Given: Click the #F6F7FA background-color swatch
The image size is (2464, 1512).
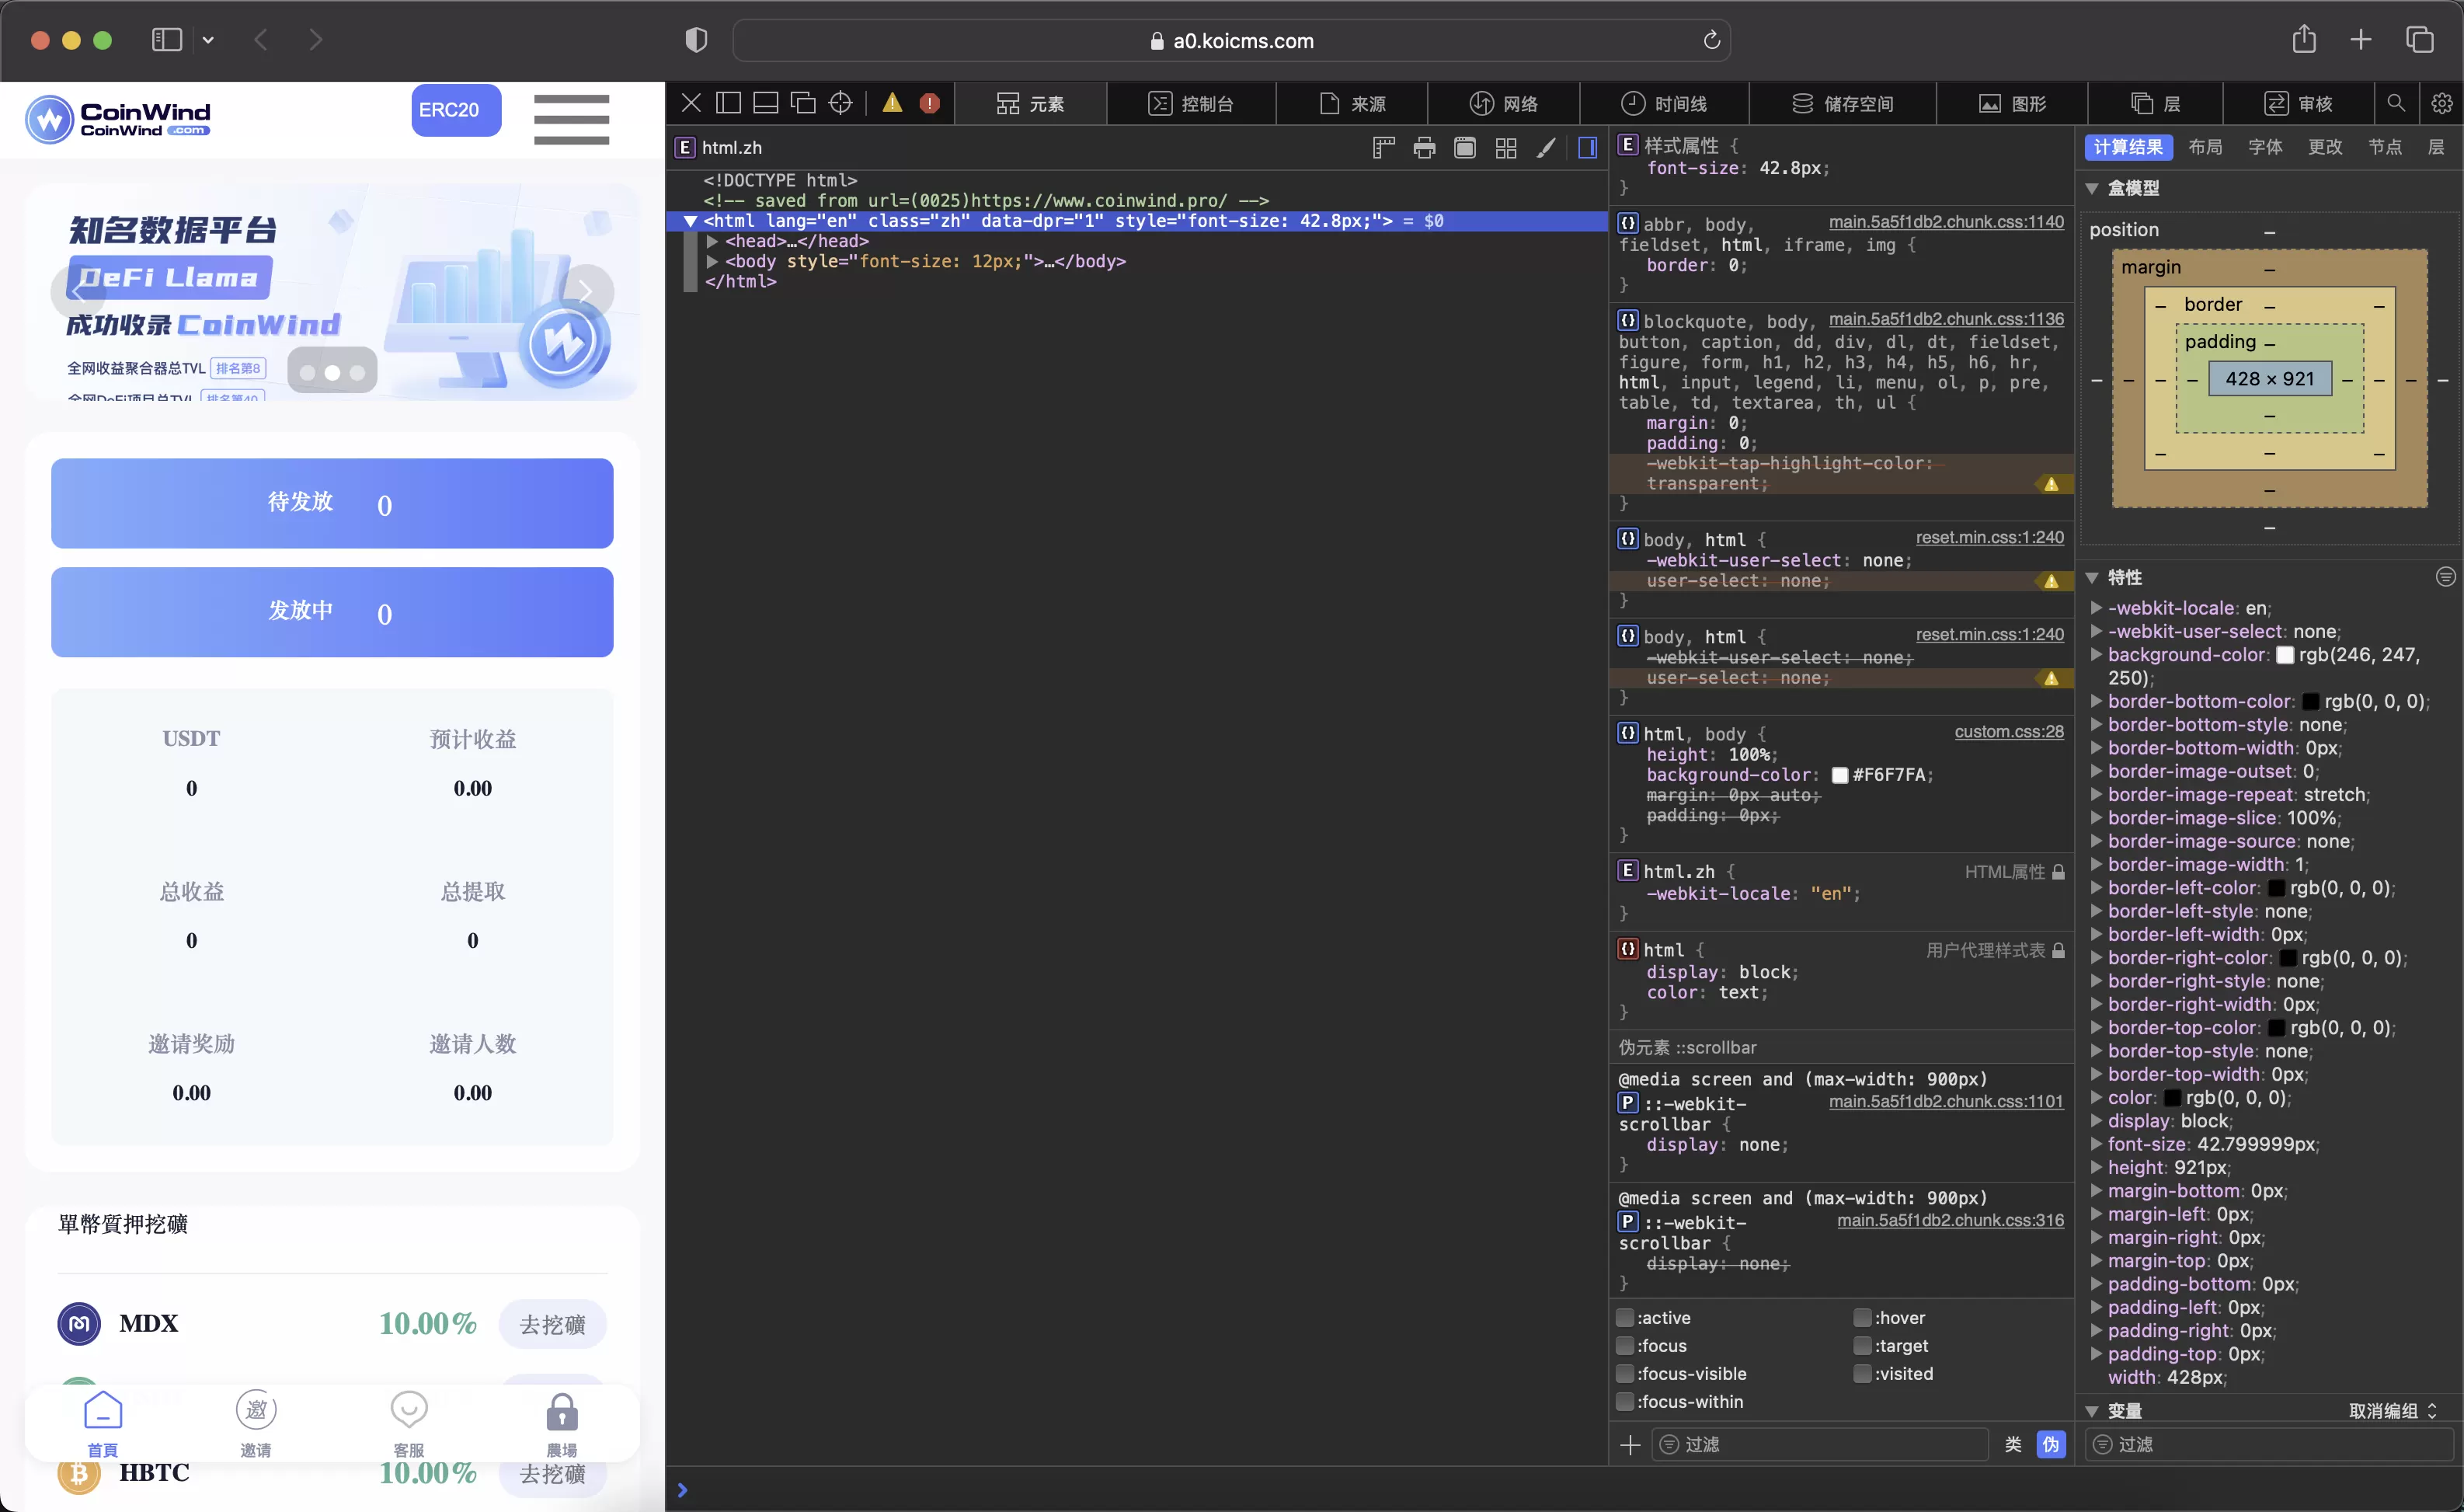Looking at the screenshot, I should click(x=1839, y=775).
